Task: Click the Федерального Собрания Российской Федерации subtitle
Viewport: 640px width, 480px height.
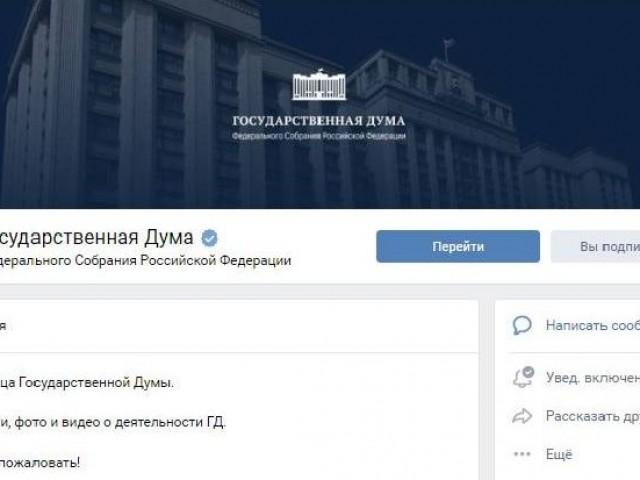Action: pyautogui.click(x=145, y=260)
